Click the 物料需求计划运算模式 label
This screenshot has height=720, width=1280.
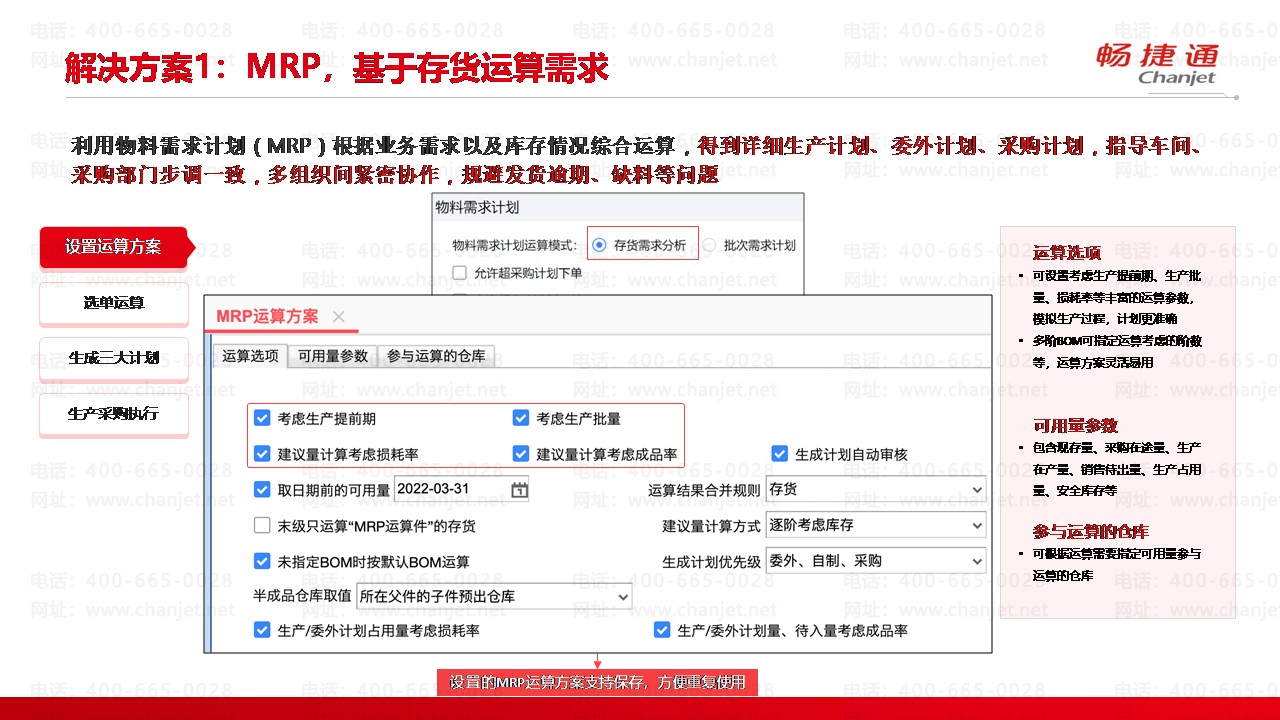coord(516,245)
